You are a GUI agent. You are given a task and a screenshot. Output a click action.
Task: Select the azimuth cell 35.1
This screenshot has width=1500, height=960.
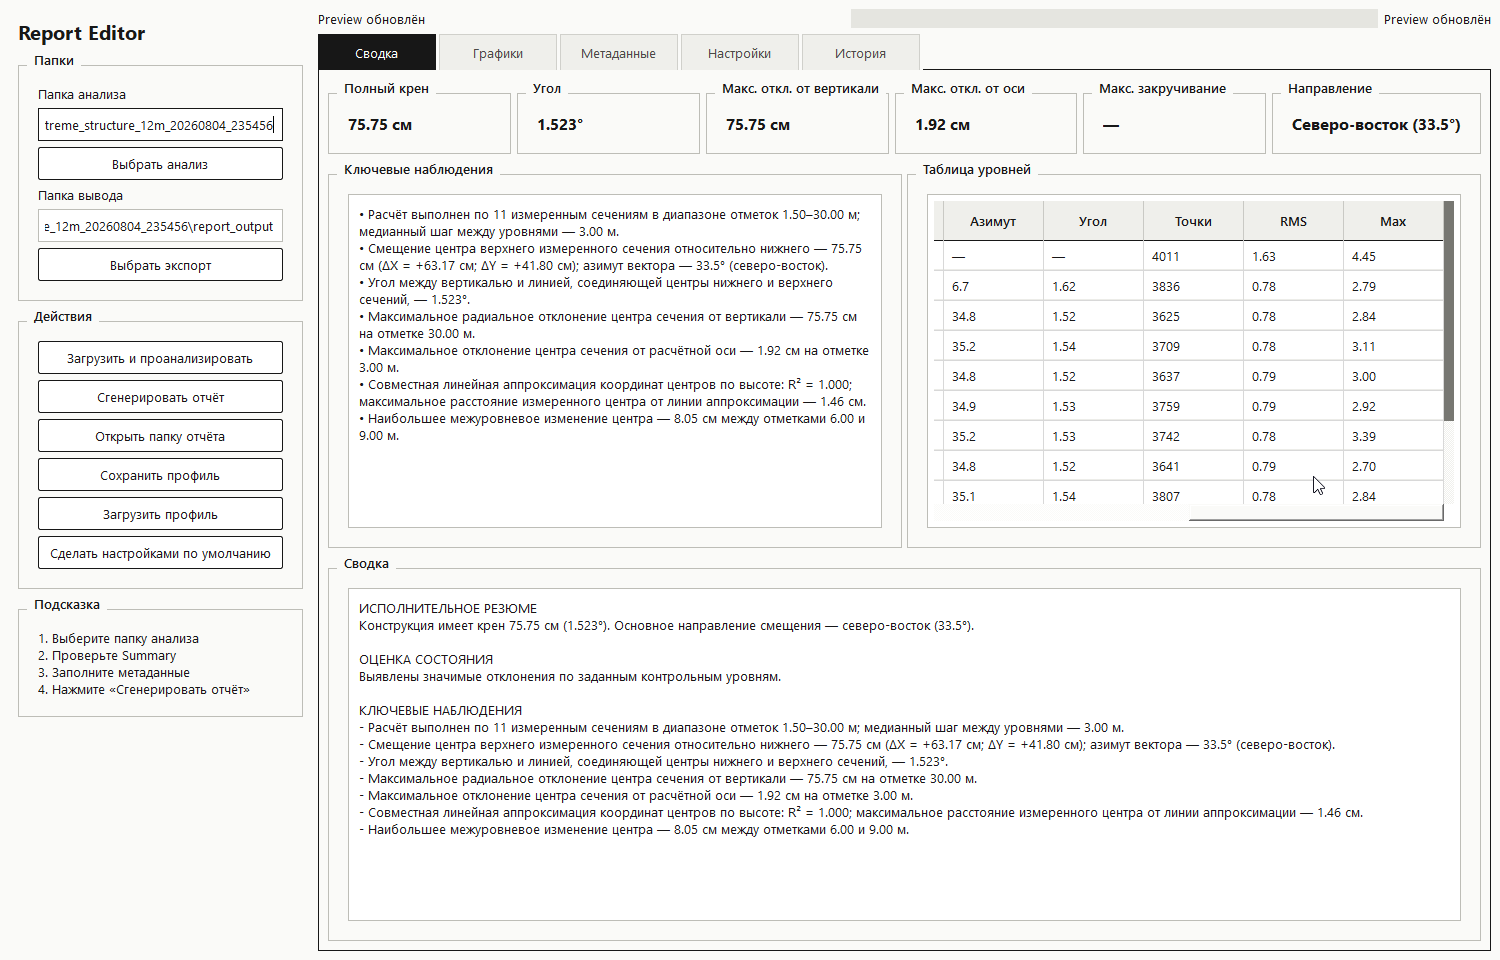coord(993,494)
